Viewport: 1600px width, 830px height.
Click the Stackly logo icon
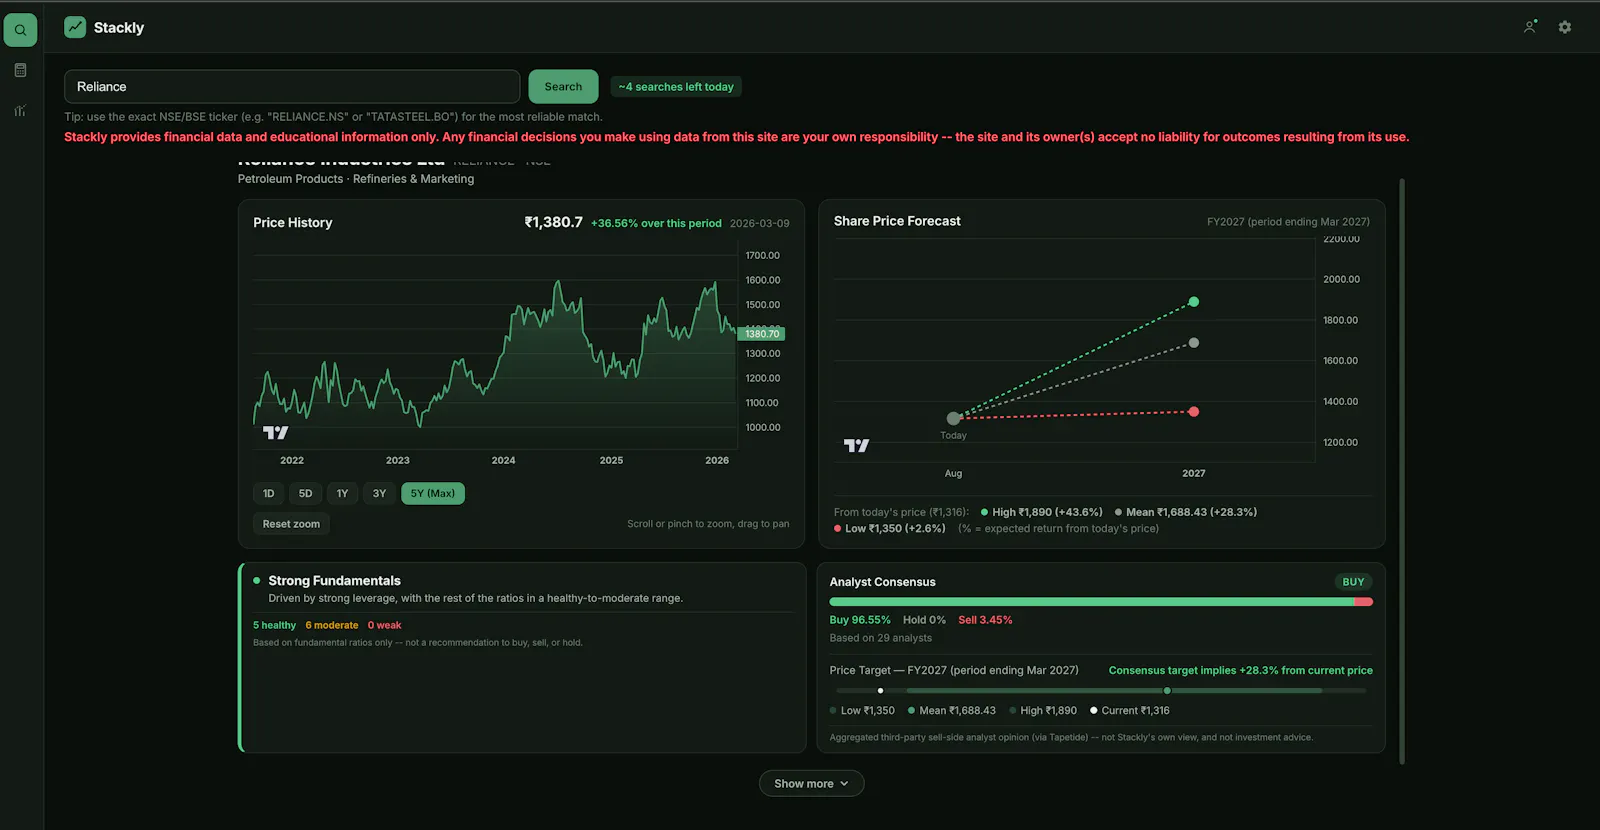pyautogui.click(x=75, y=27)
